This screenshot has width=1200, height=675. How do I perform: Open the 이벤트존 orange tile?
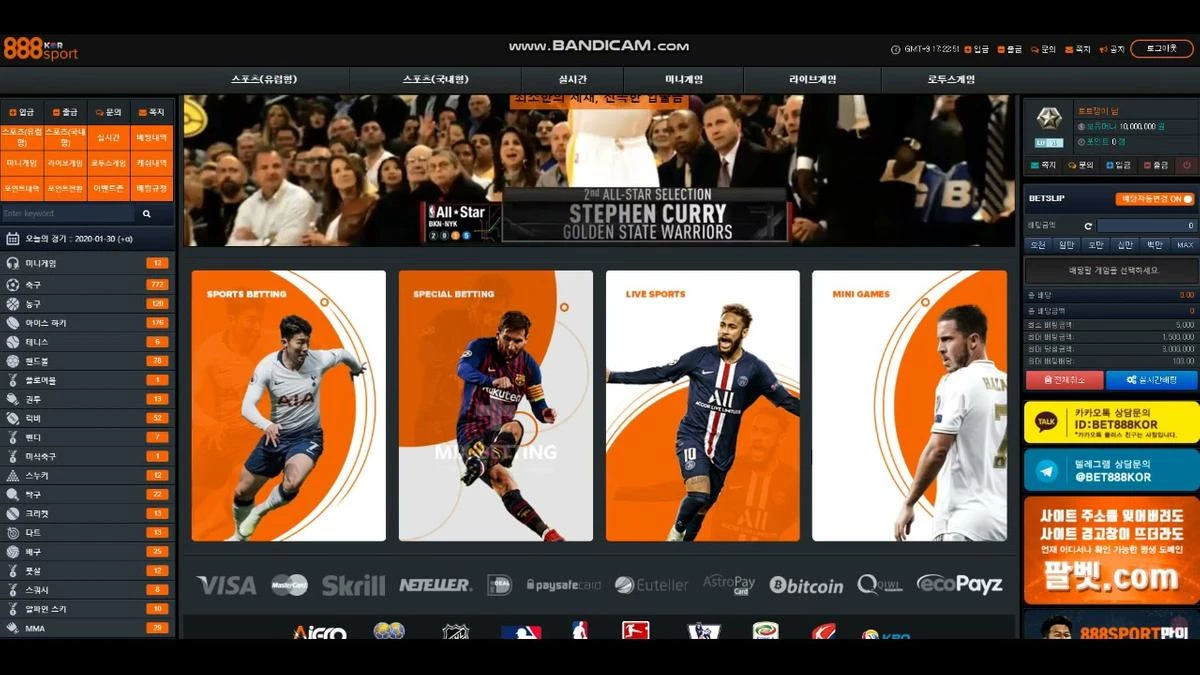[109, 188]
